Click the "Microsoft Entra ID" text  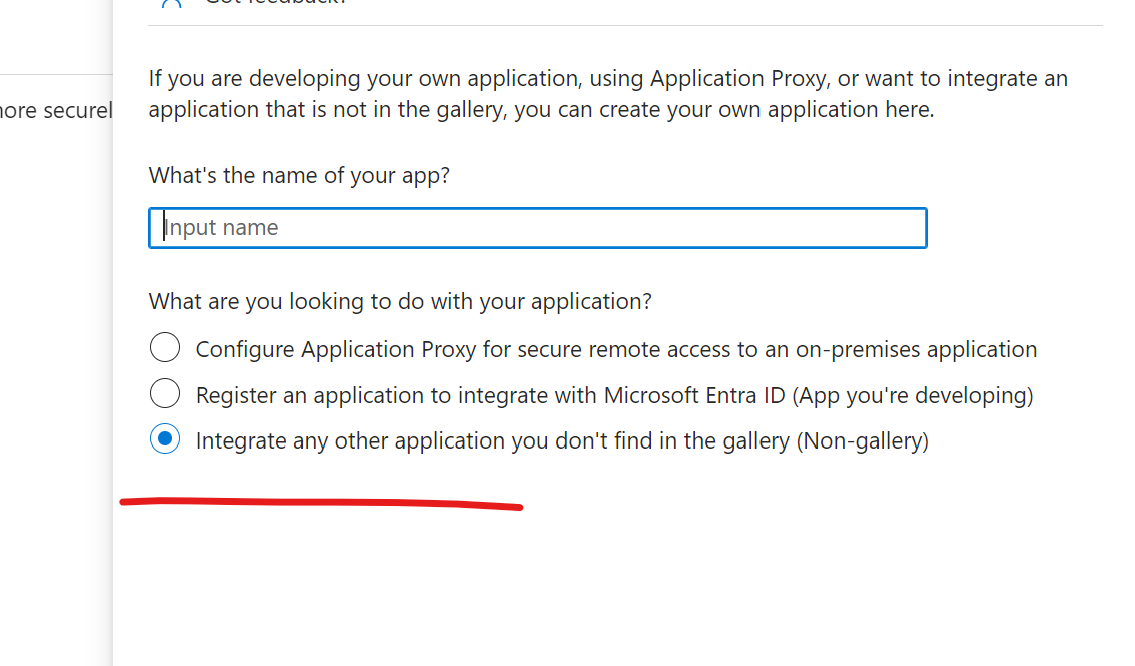coord(695,395)
